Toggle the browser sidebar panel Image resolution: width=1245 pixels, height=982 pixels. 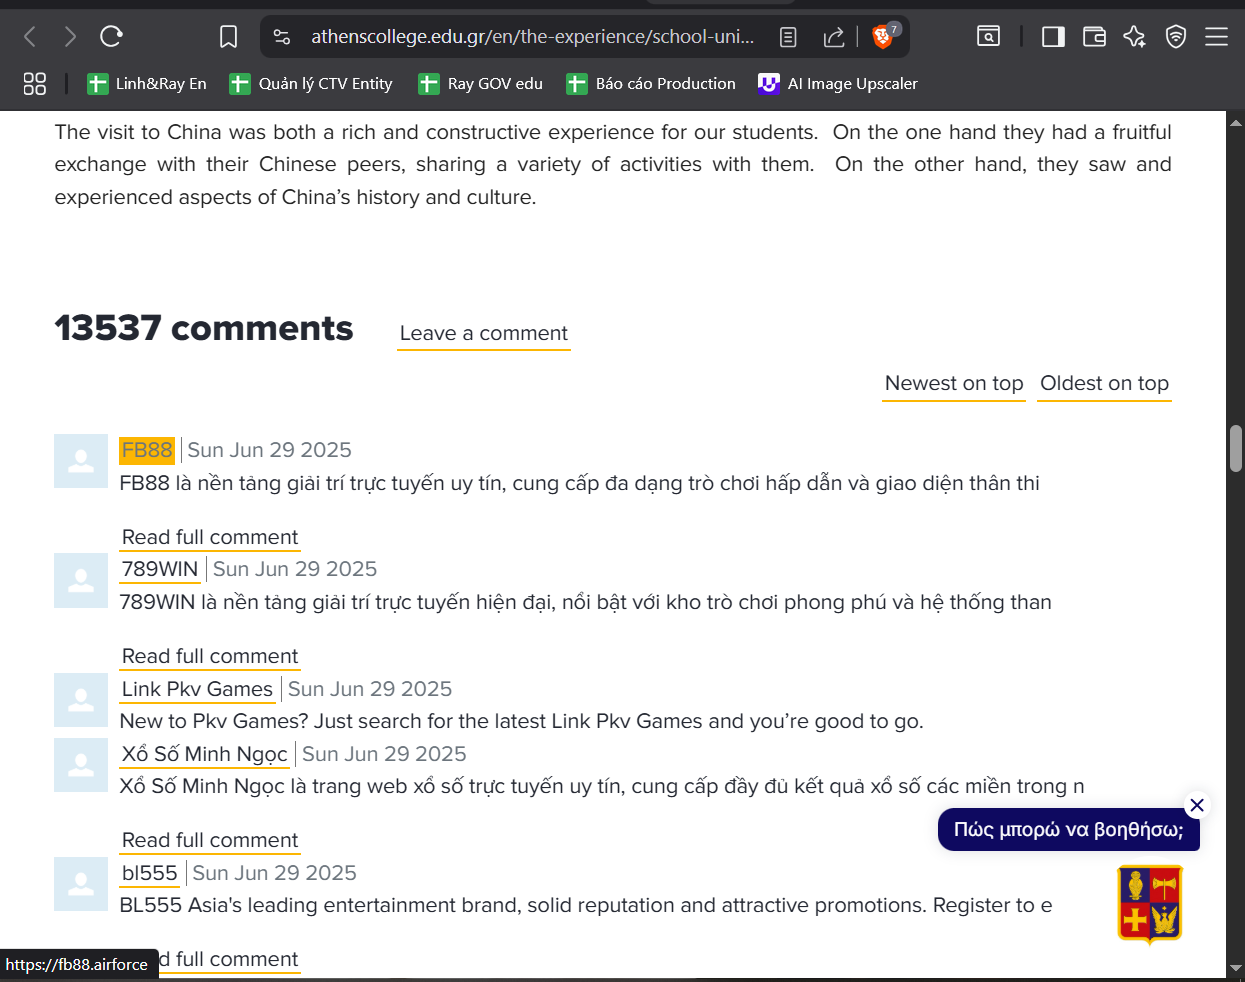tap(1053, 37)
